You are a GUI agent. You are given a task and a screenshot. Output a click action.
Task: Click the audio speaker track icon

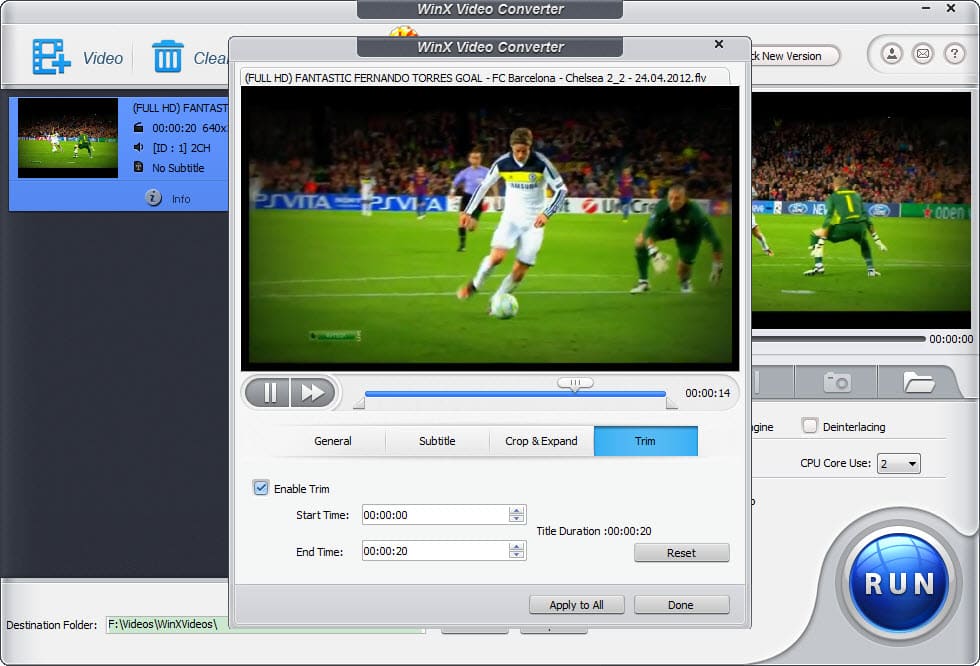click(139, 147)
